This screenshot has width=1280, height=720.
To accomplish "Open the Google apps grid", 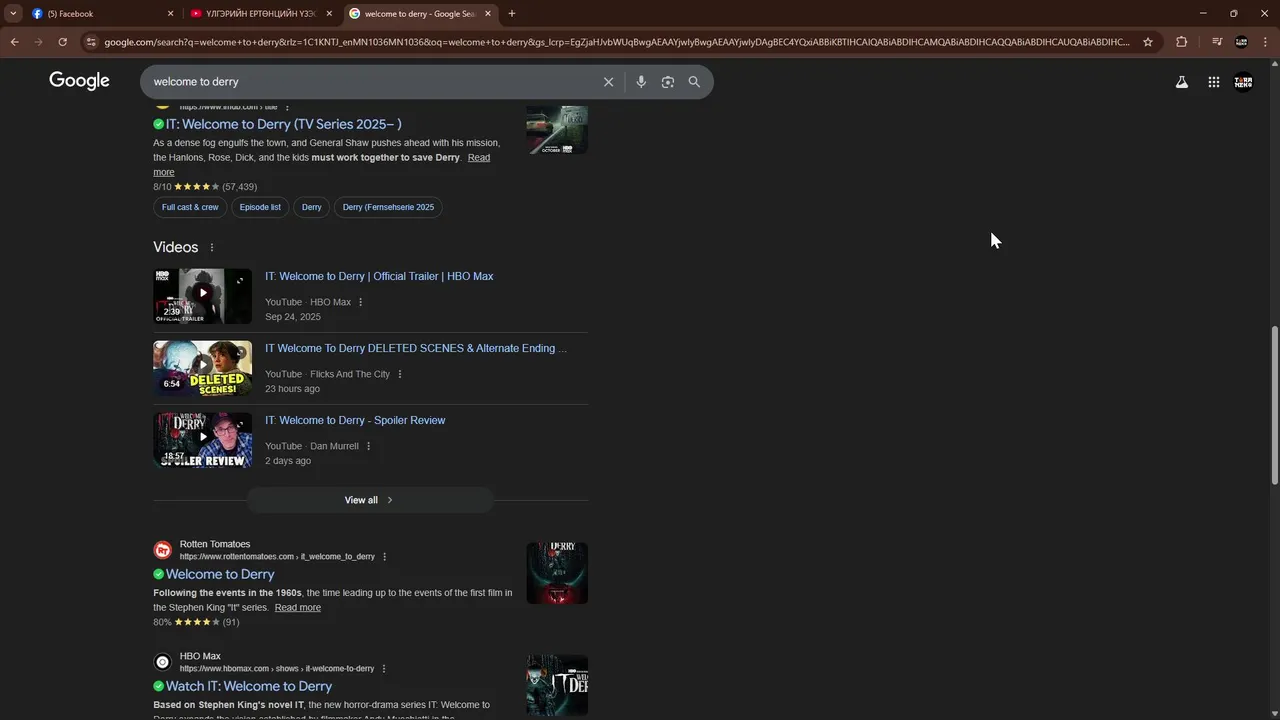I will coord(1214,82).
